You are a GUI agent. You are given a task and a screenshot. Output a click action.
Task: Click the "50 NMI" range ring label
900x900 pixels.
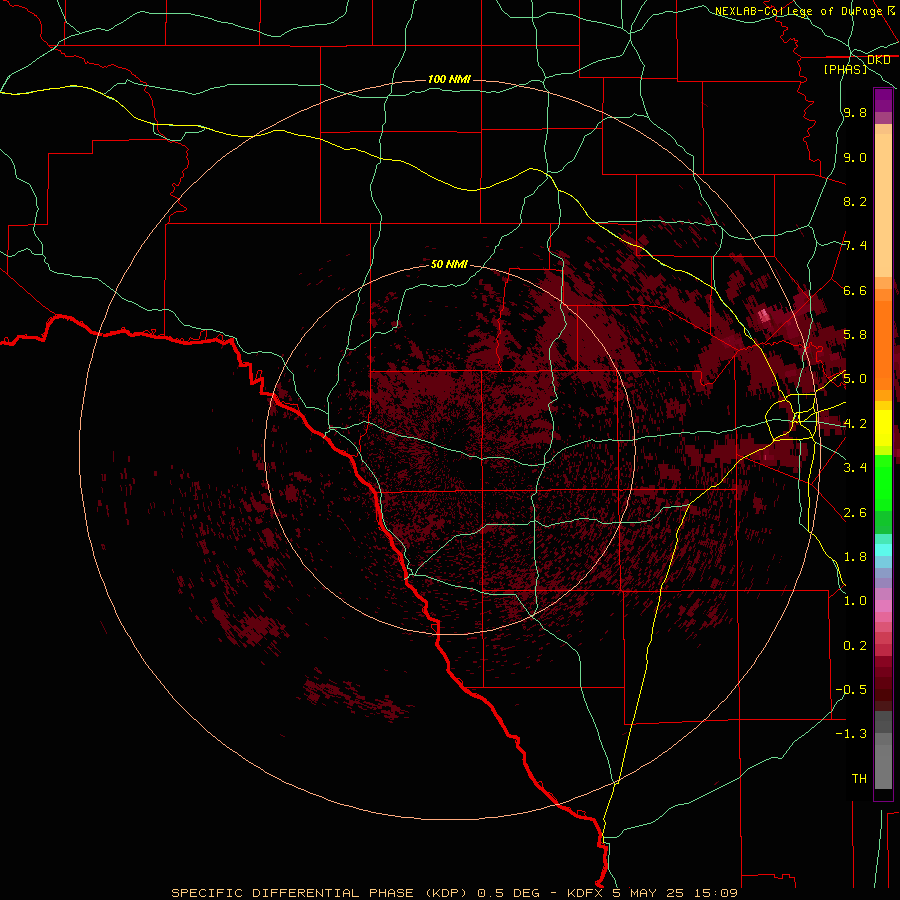click(449, 264)
